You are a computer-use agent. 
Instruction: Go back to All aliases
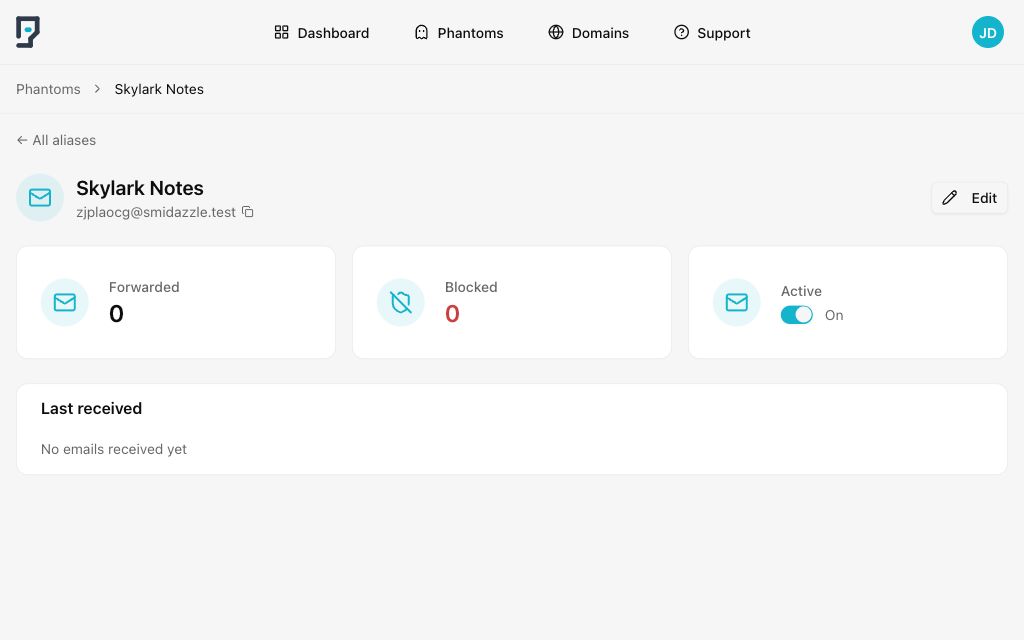[56, 140]
